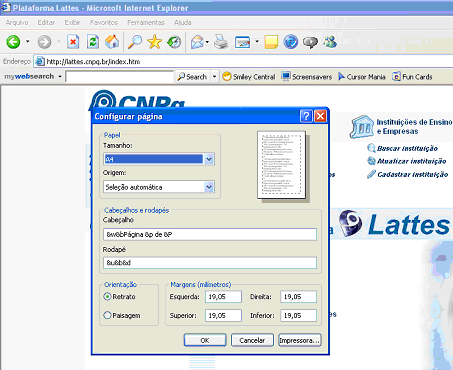This screenshot has width=453, height=370.
Task: Click the Lattes logo on the page
Action: point(394,224)
